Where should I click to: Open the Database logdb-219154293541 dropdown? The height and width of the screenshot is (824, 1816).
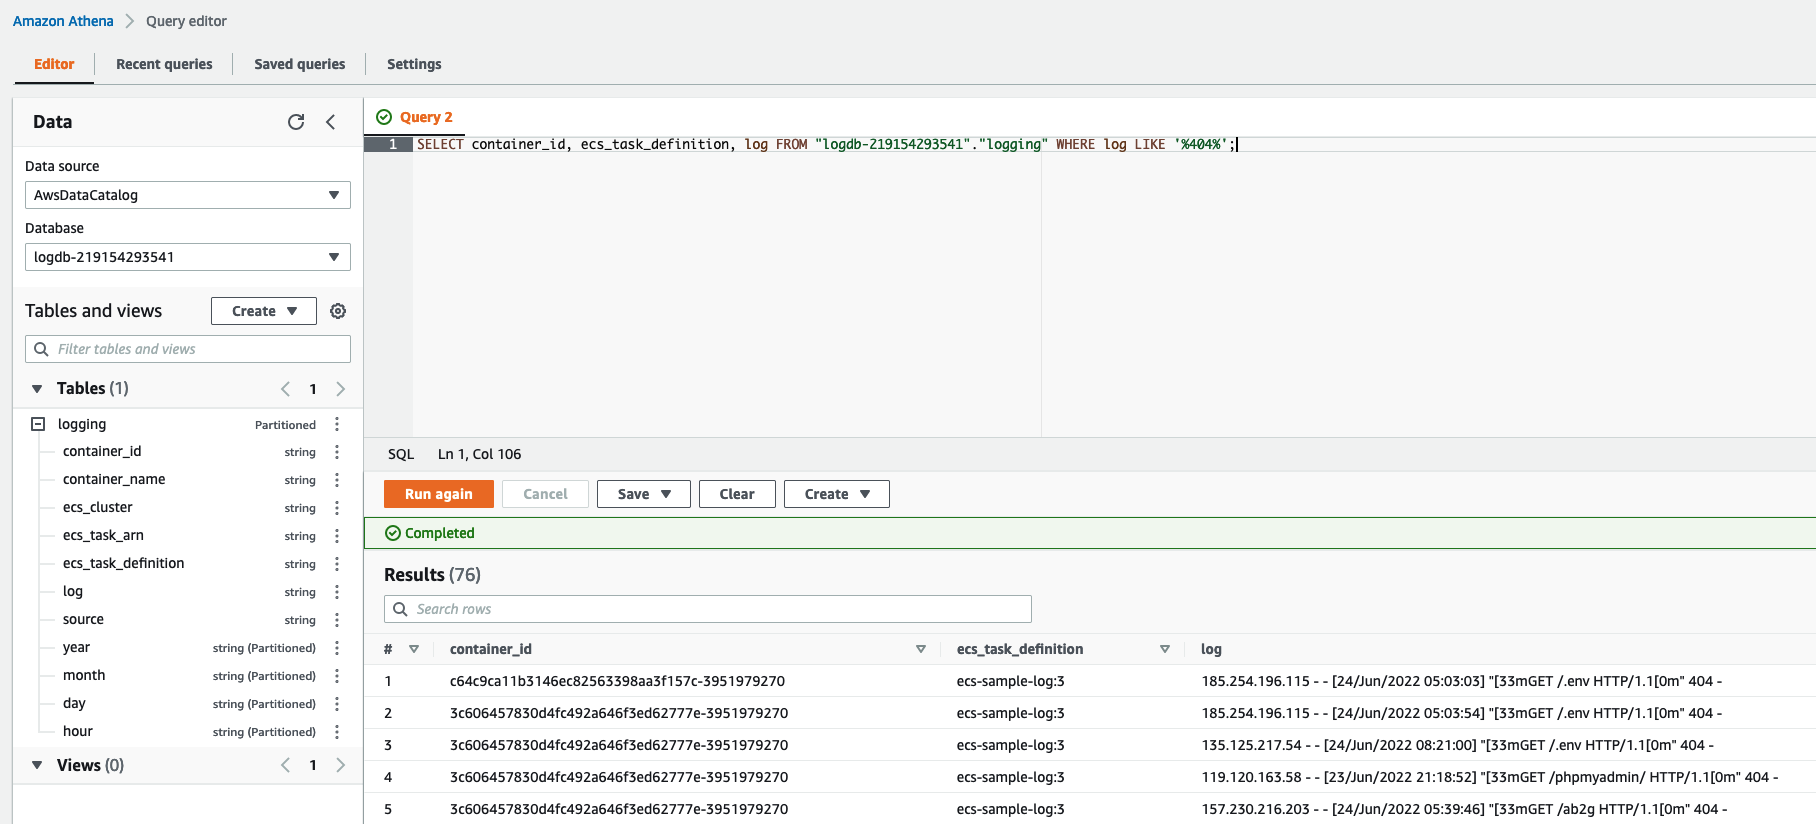[x=187, y=257]
